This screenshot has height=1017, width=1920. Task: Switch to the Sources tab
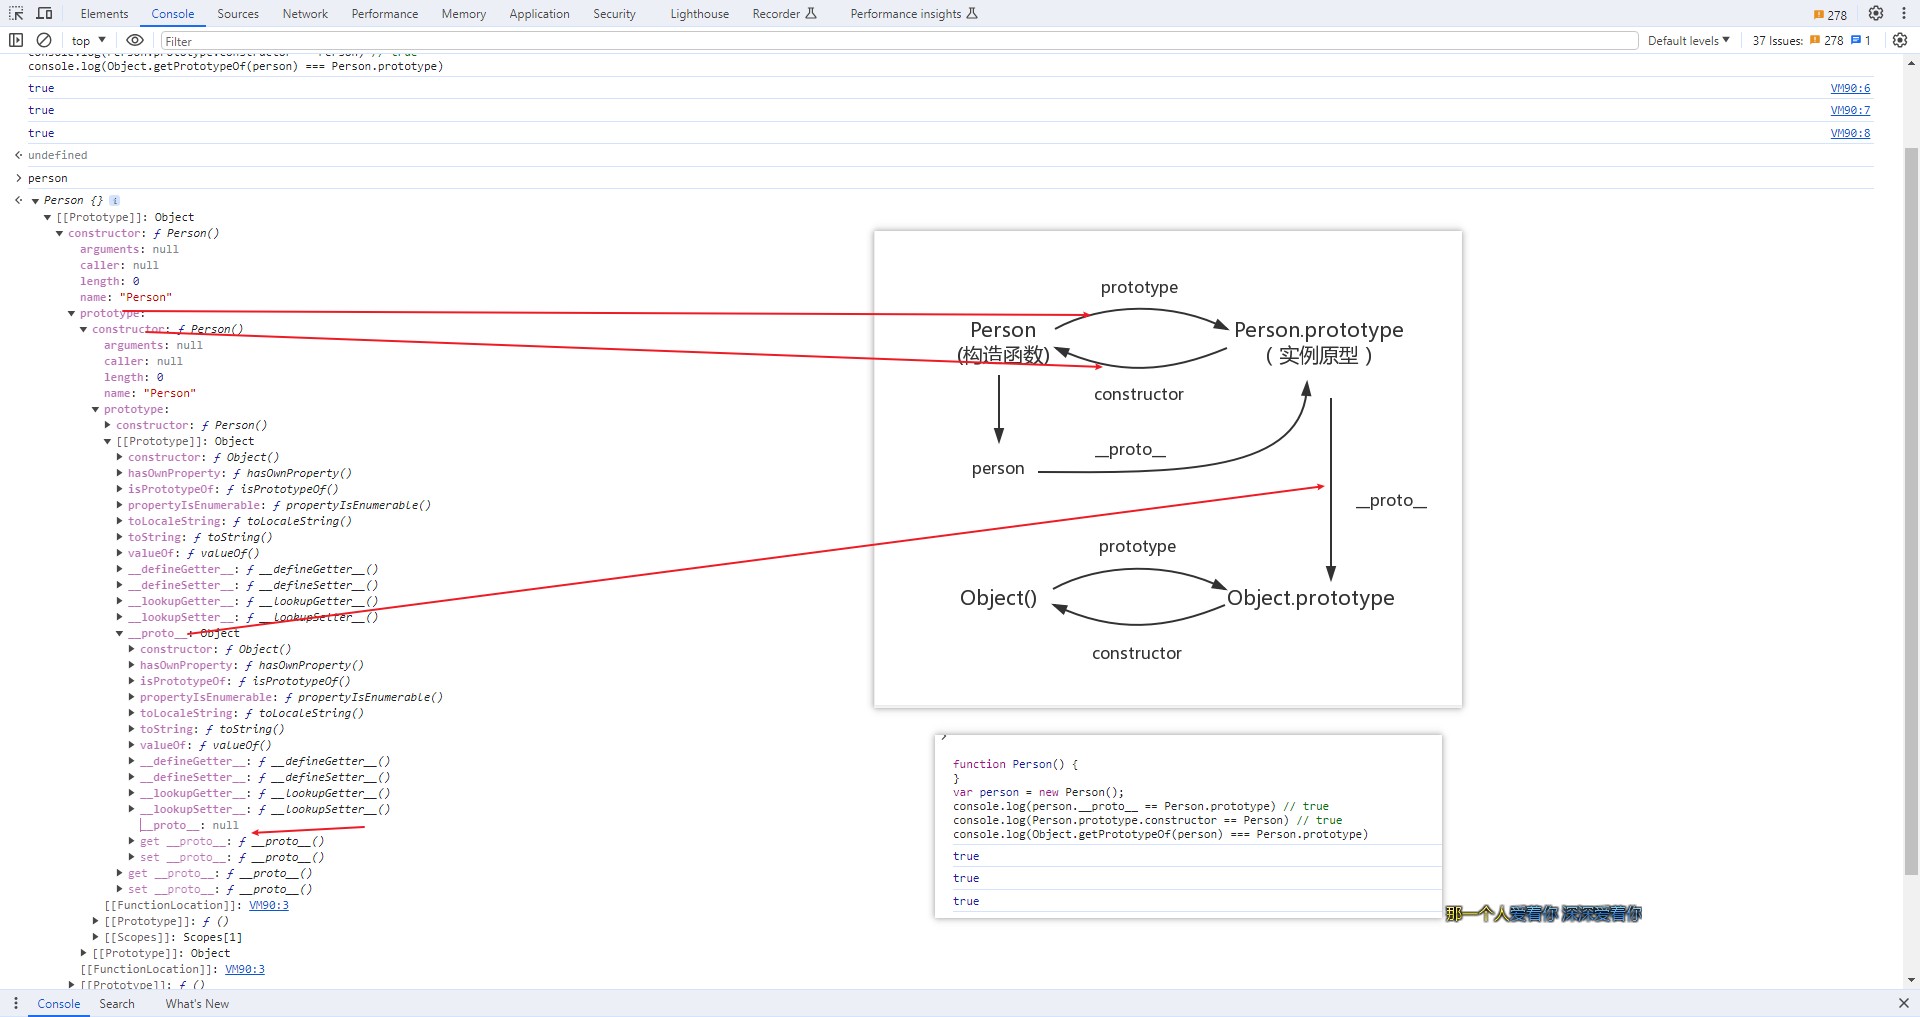238,14
